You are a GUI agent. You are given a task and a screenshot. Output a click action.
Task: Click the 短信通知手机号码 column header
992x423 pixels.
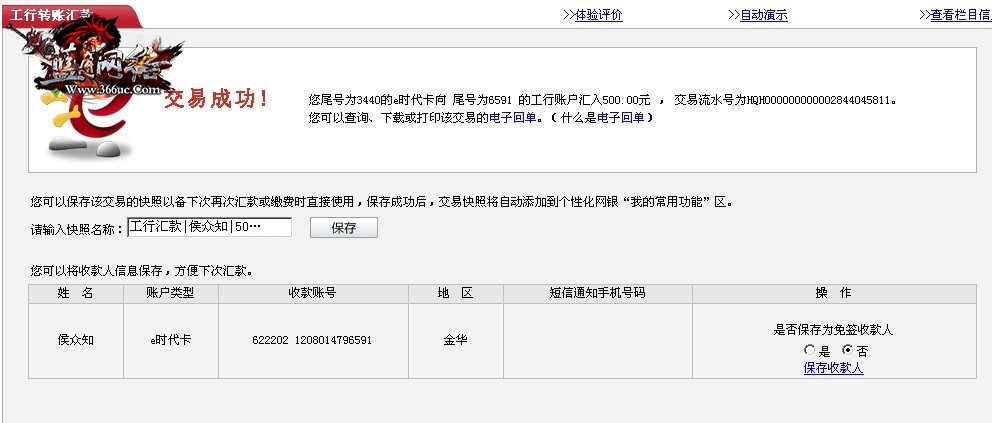597,293
